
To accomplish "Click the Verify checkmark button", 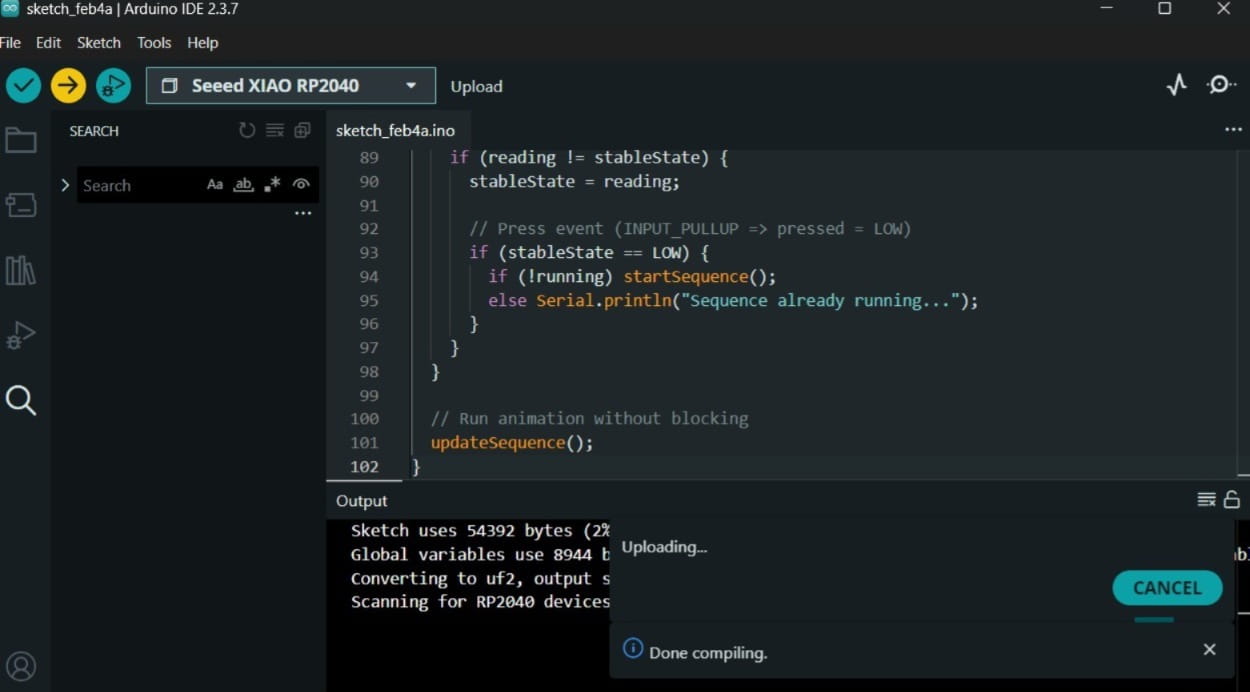I will click(x=23, y=86).
